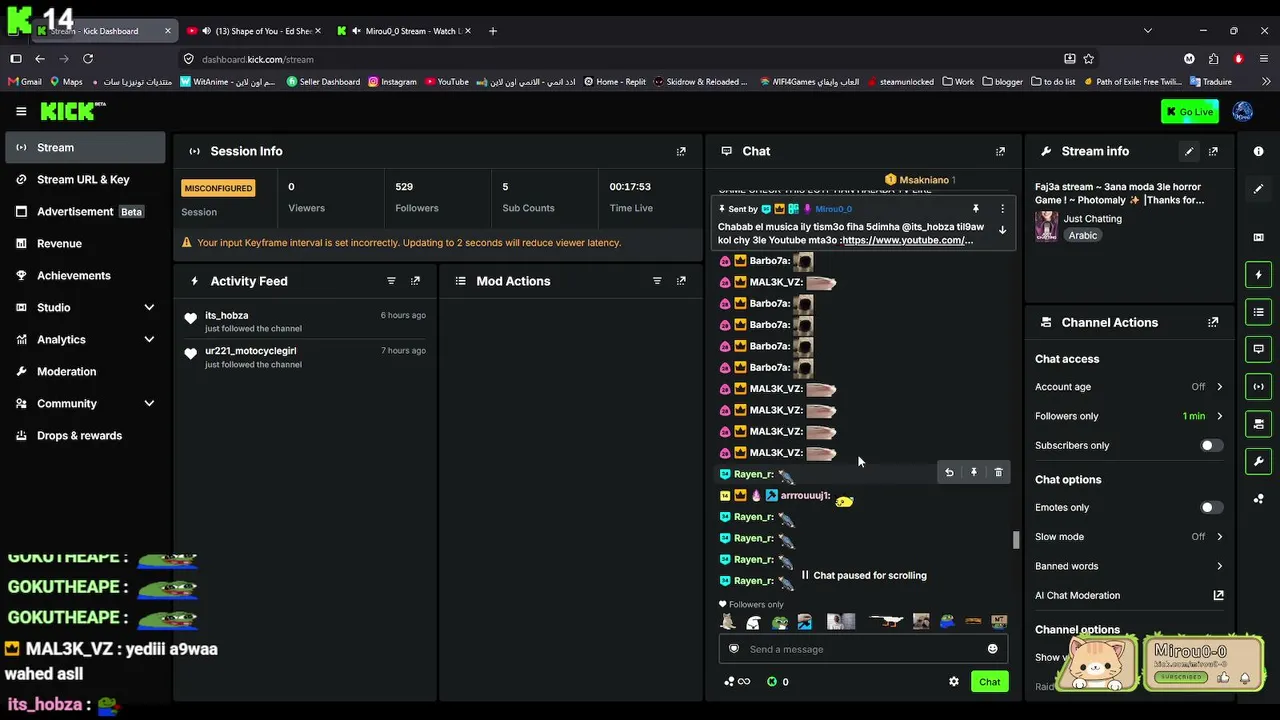The width and height of the screenshot is (1280, 720).
Task: Click the list icon in the right rail
Action: [1259, 312]
